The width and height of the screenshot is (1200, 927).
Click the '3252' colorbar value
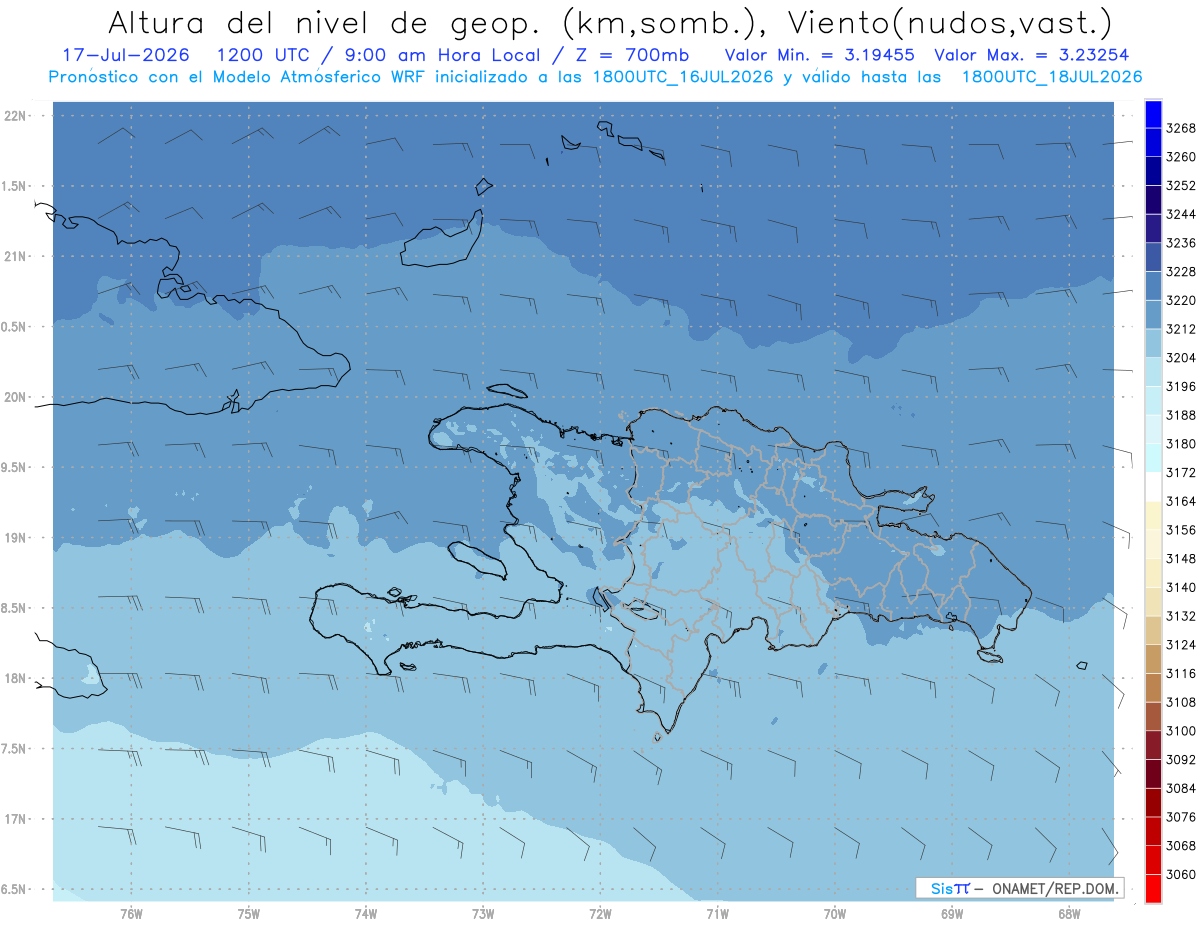point(1180,186)
